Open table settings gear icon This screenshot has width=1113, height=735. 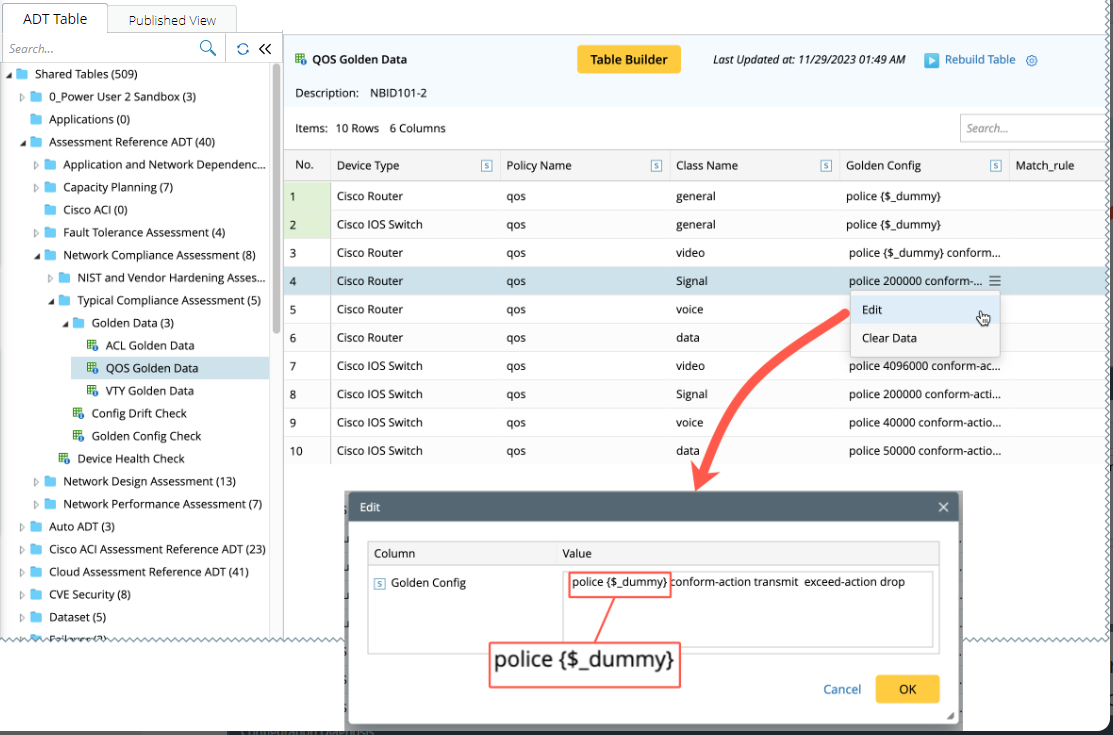(1032, 60)
